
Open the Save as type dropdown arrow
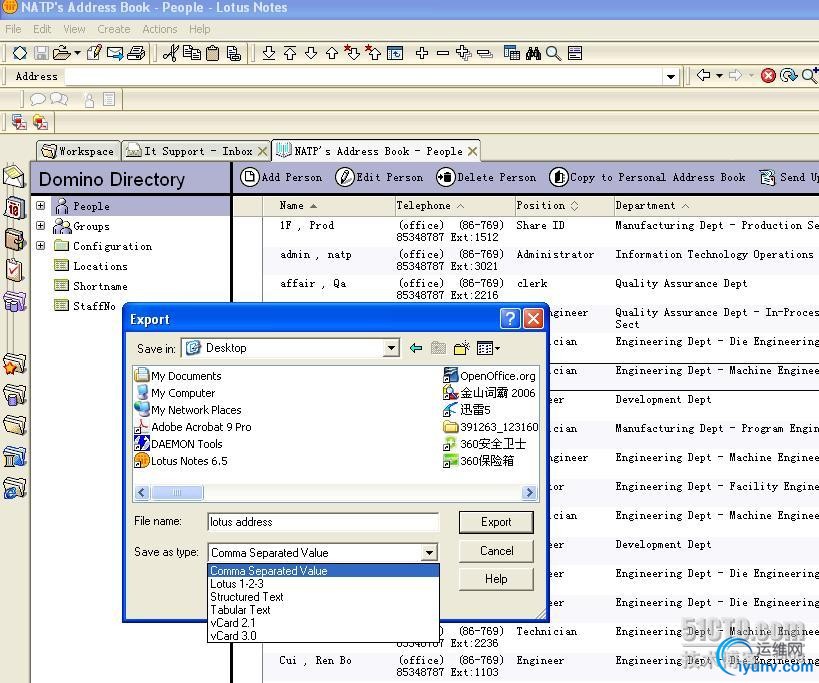[x=429, y=552]
